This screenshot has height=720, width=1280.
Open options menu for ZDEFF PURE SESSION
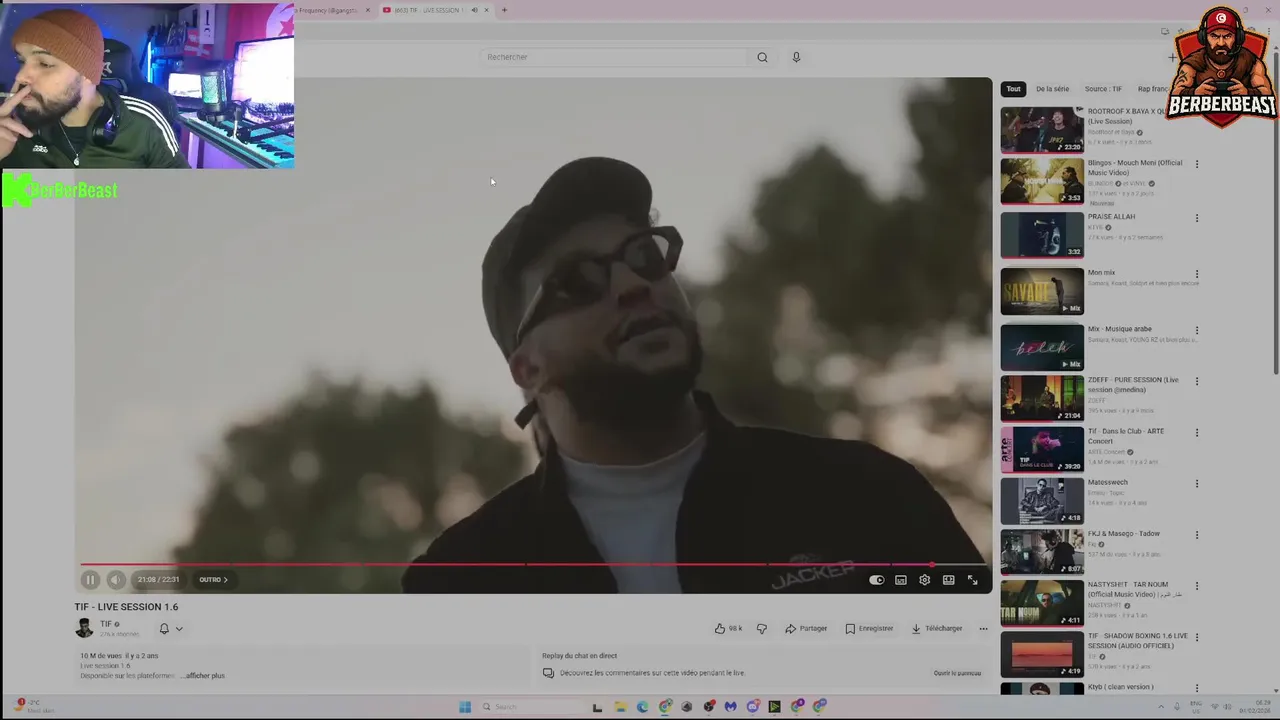pyautogui.click(x=1196, y=381)
